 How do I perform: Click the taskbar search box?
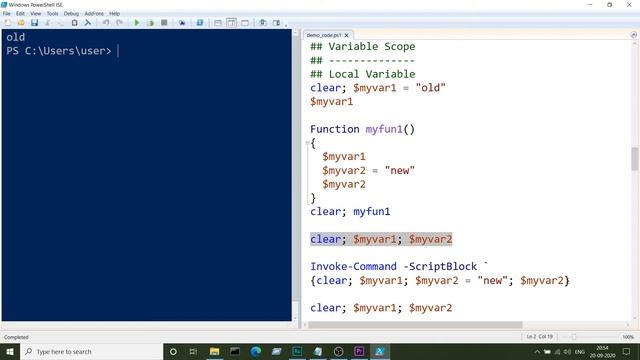pyautogui.click(x=91, y=351)
